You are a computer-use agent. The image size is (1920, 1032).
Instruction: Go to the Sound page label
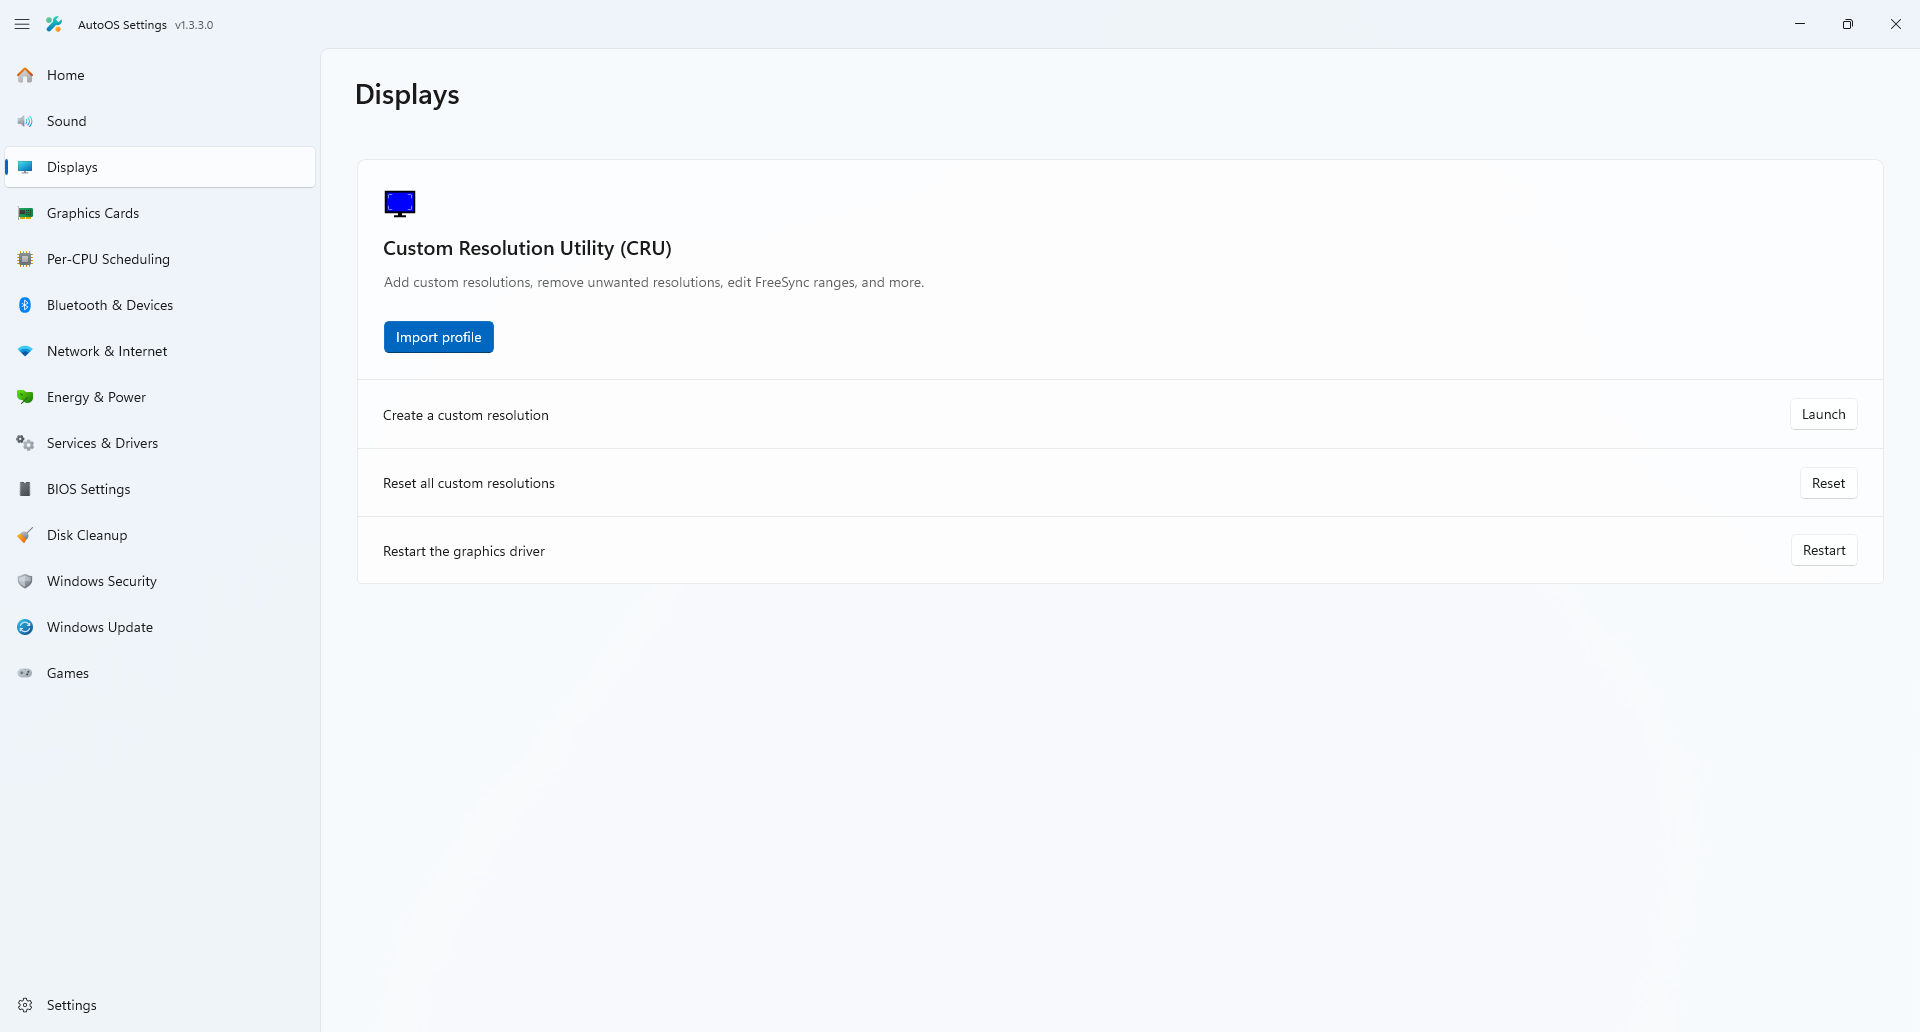[x=66, y=121]
